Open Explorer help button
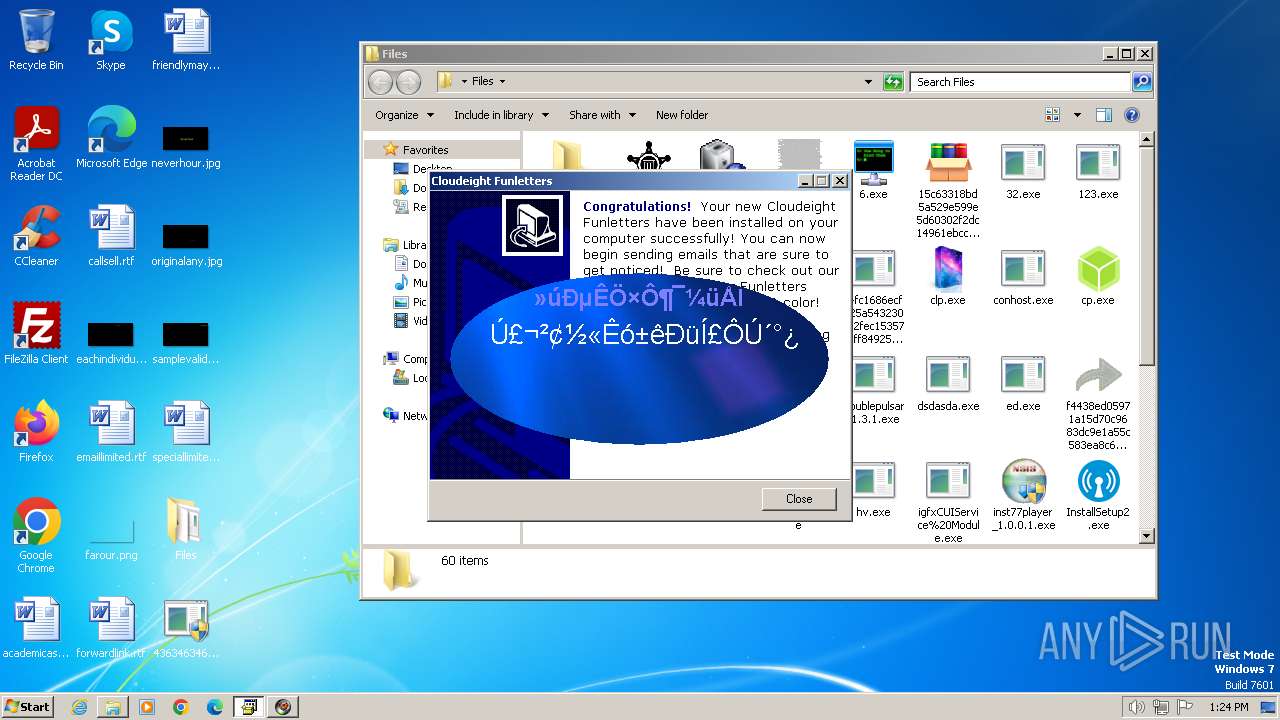This screenshot has height=720, width=1280. (1132, 115)
